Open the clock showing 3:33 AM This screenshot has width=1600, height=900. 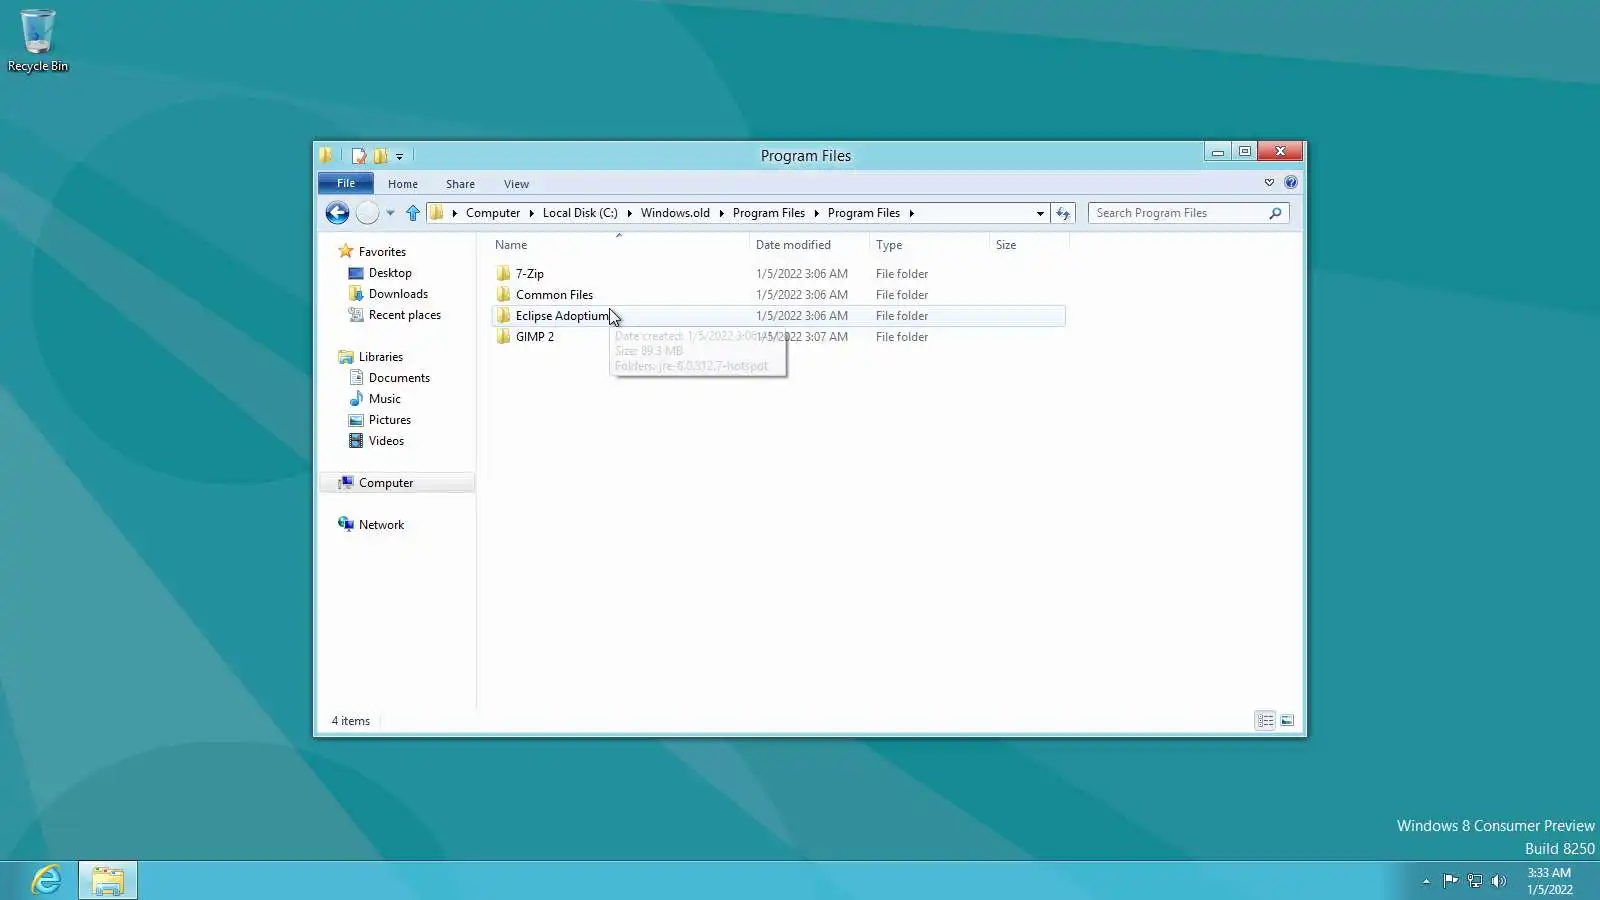click(x=1549, y=881)
